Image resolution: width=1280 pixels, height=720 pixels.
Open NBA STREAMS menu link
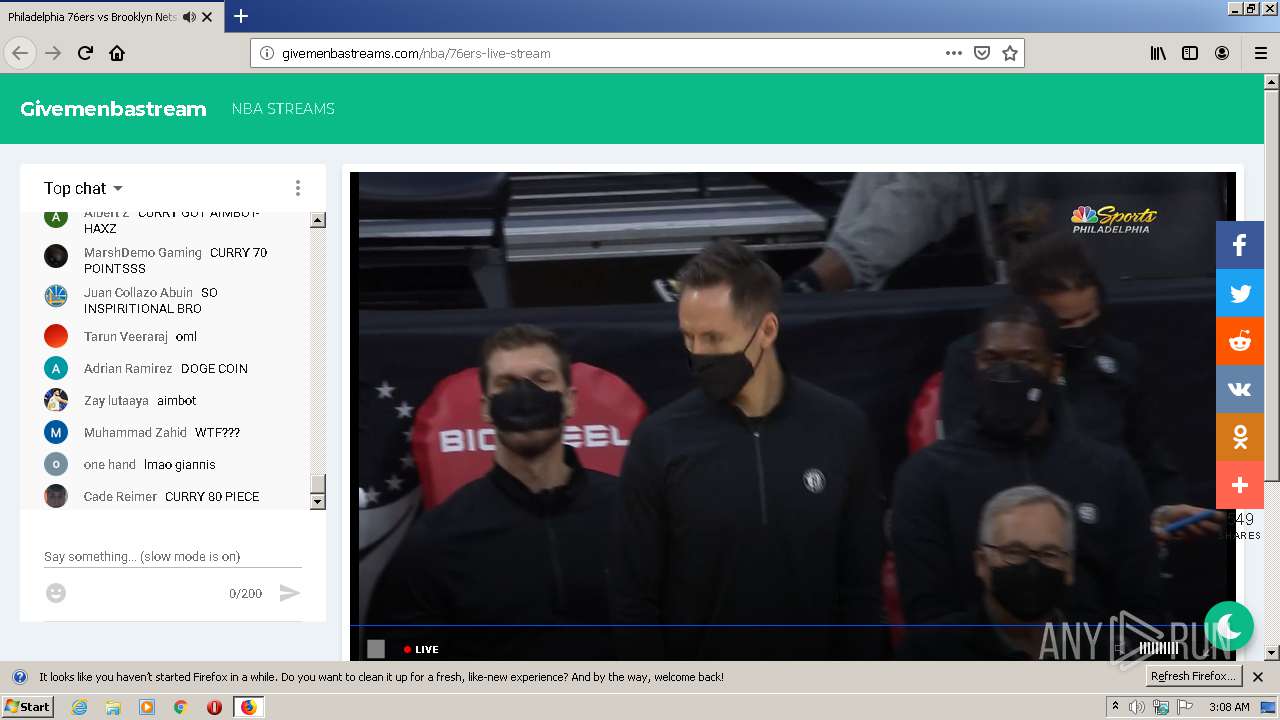pos(283,109)
